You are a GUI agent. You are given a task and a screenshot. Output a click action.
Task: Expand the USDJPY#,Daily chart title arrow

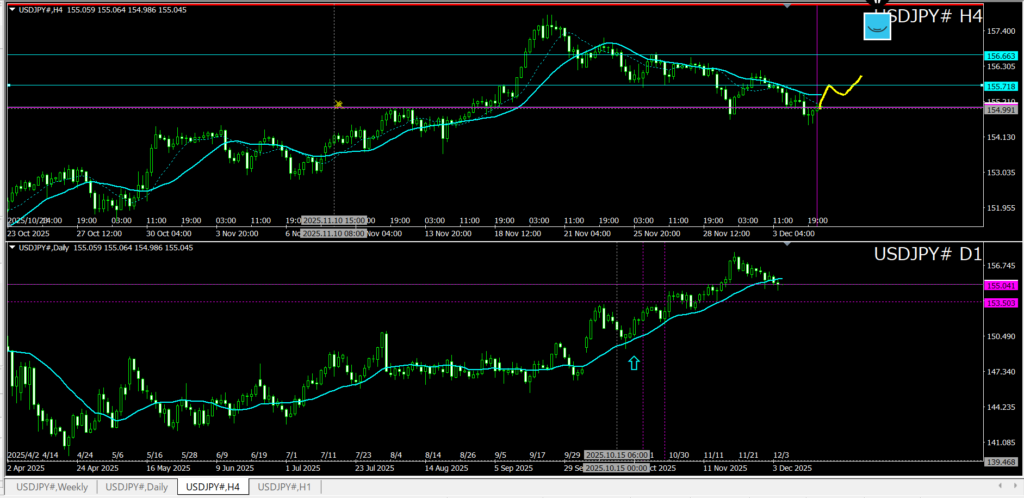[11, 246]
